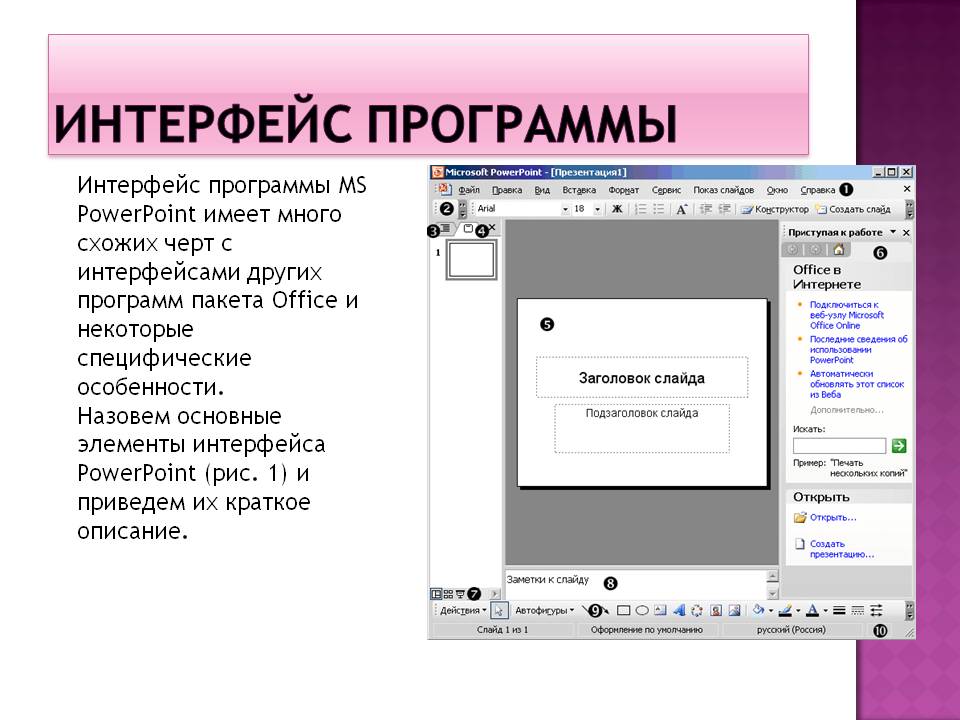Open the Вставка menu
Screen dimensions: 960x720
(x=579, y=189)
